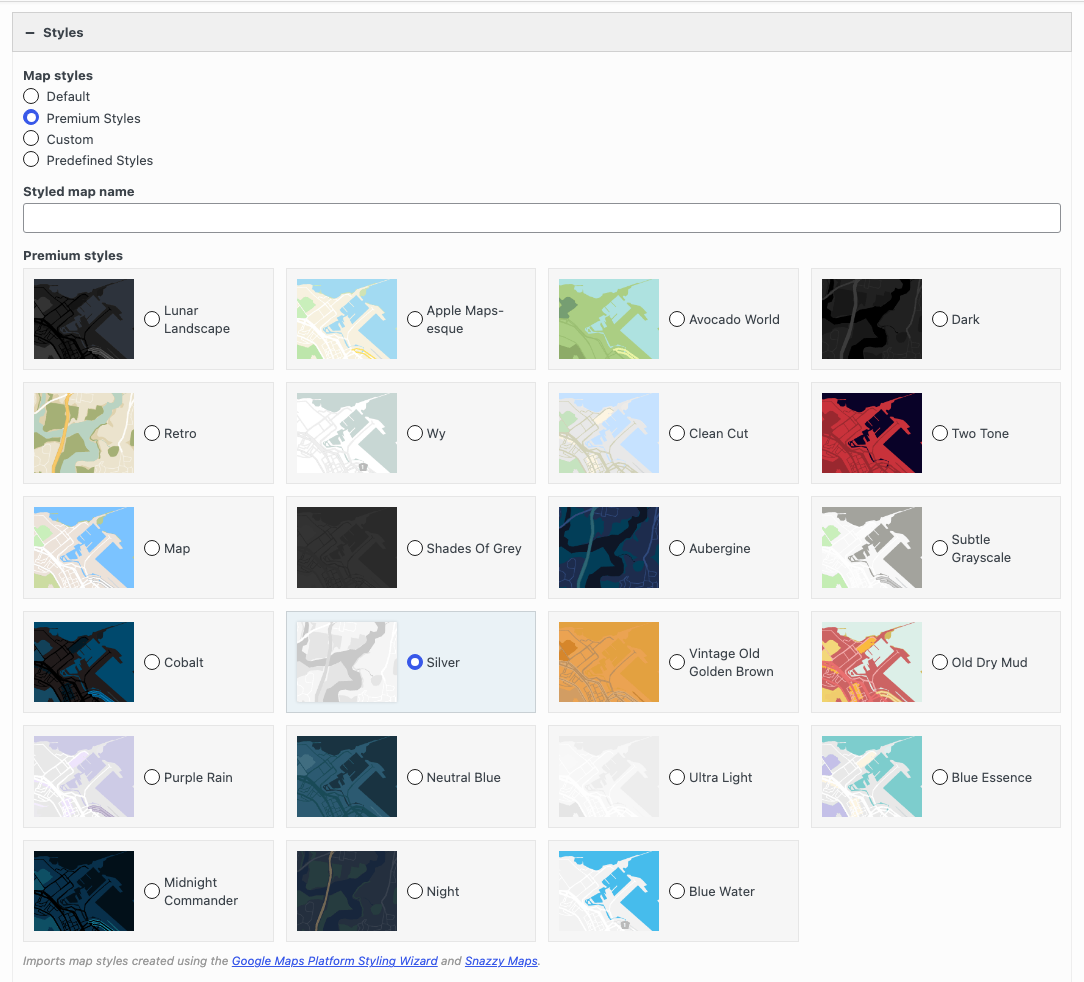Choose the Predefined Styles radio option

(x=31, y=160)
